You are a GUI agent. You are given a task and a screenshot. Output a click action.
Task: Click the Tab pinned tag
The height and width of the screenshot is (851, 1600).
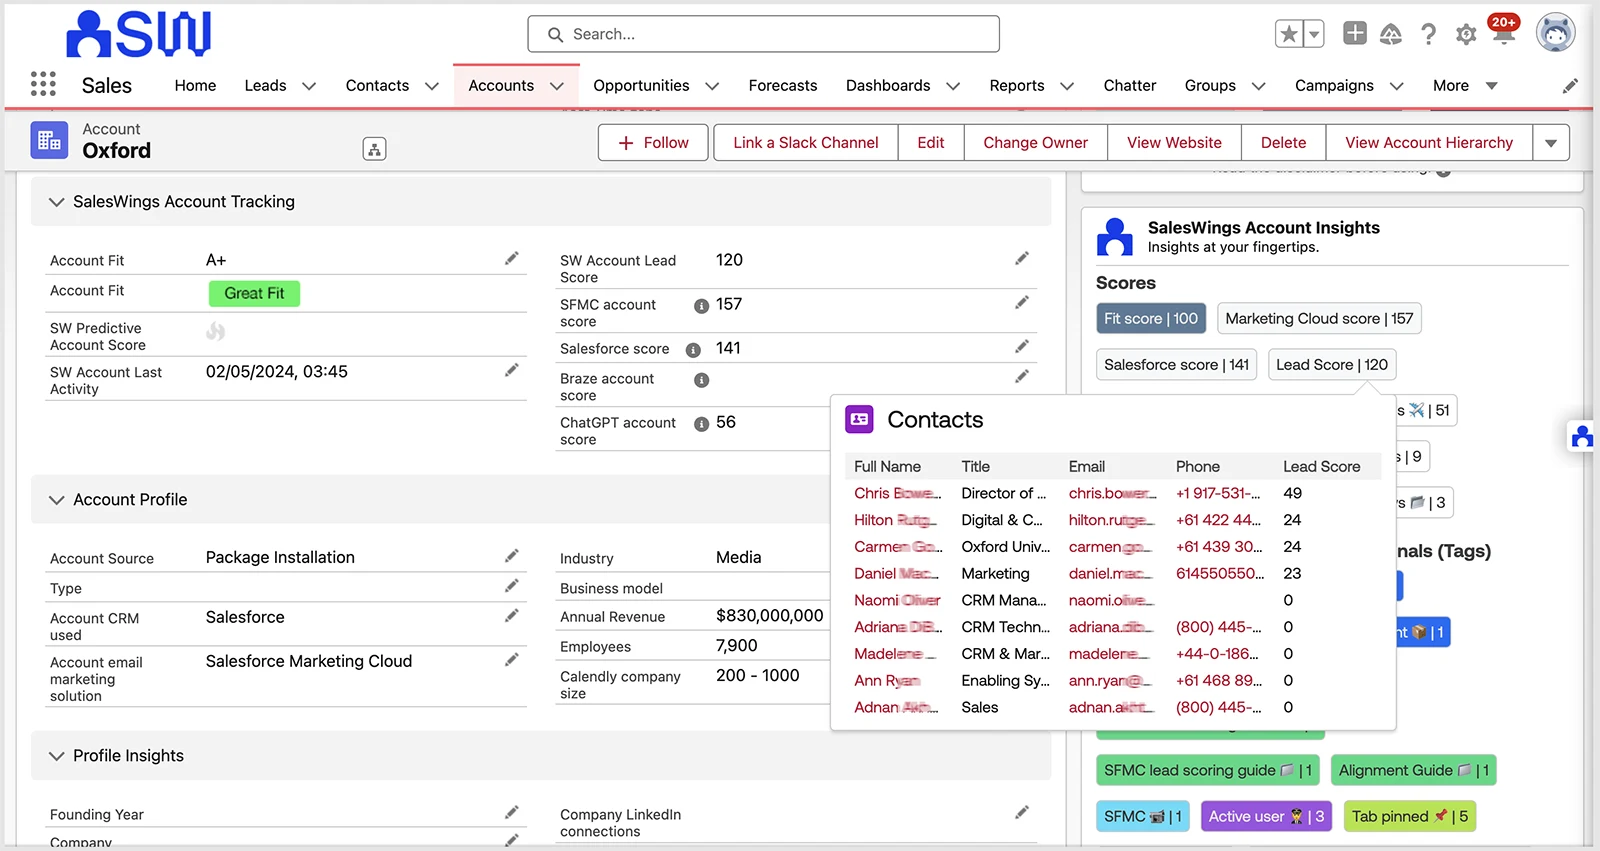click(1410, 817)
